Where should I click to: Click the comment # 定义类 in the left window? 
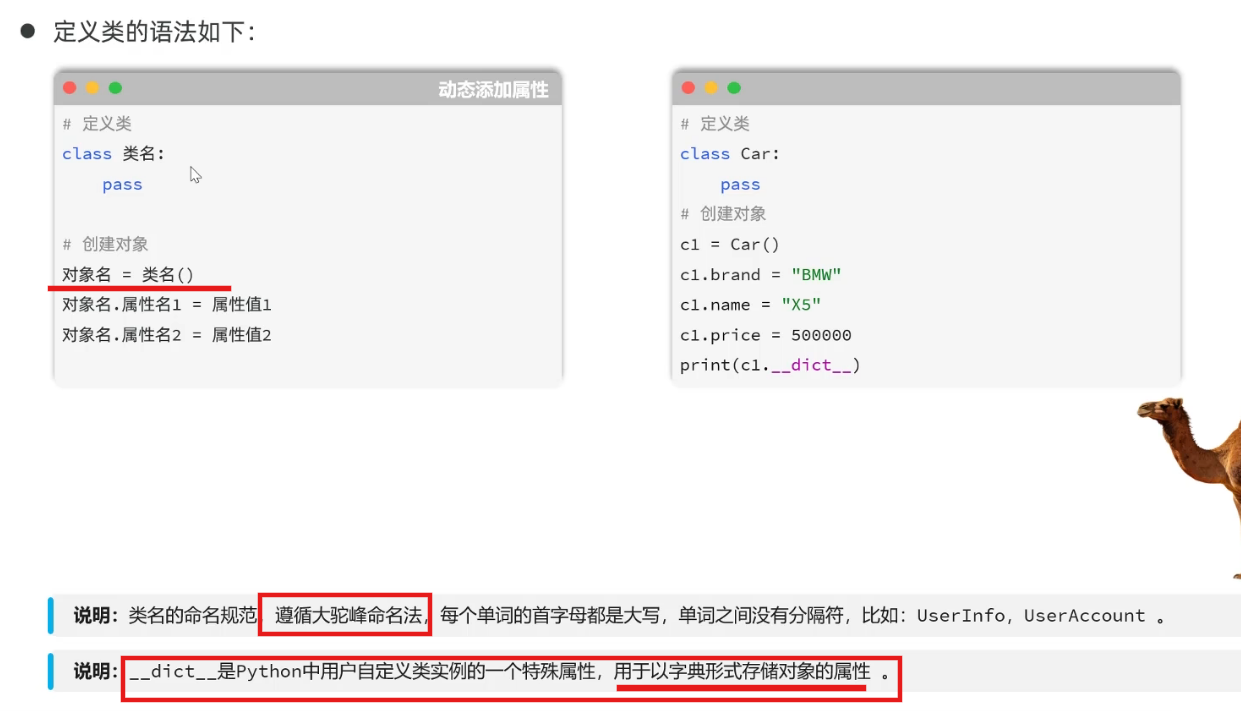[x=97, y=124]
